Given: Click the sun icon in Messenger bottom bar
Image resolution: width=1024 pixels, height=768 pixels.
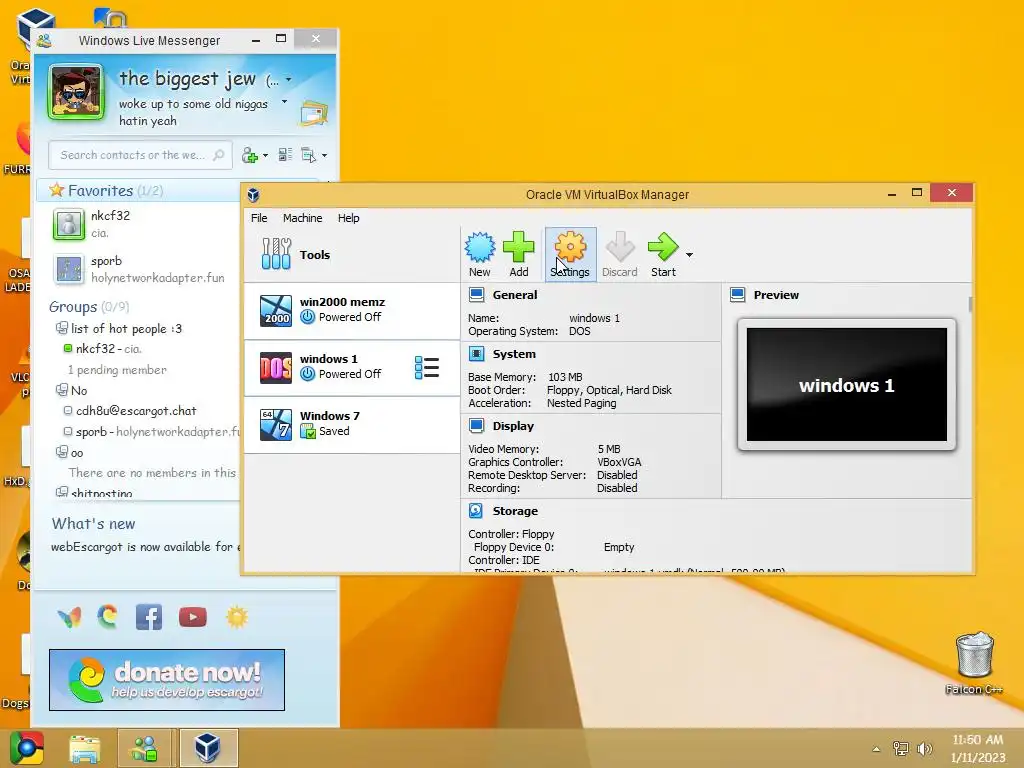Looking at the screenshot, I should click(237, 616).
